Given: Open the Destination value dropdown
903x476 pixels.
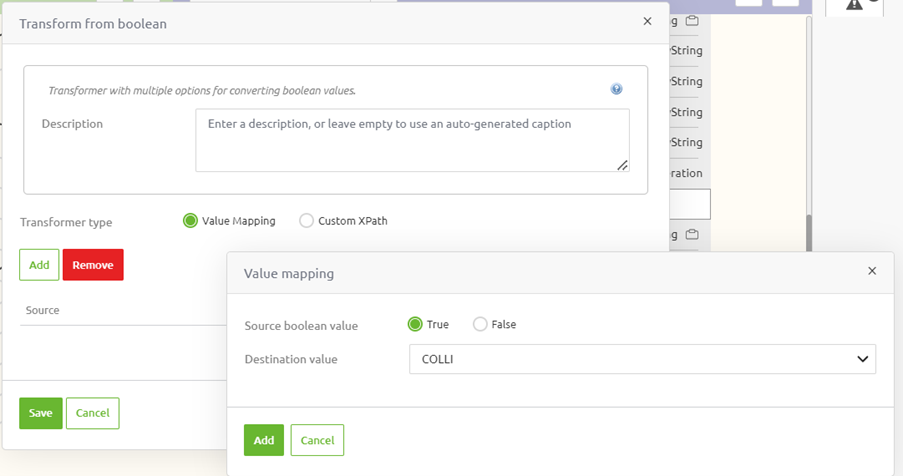Looking at the screenshot, I should 642,359.
